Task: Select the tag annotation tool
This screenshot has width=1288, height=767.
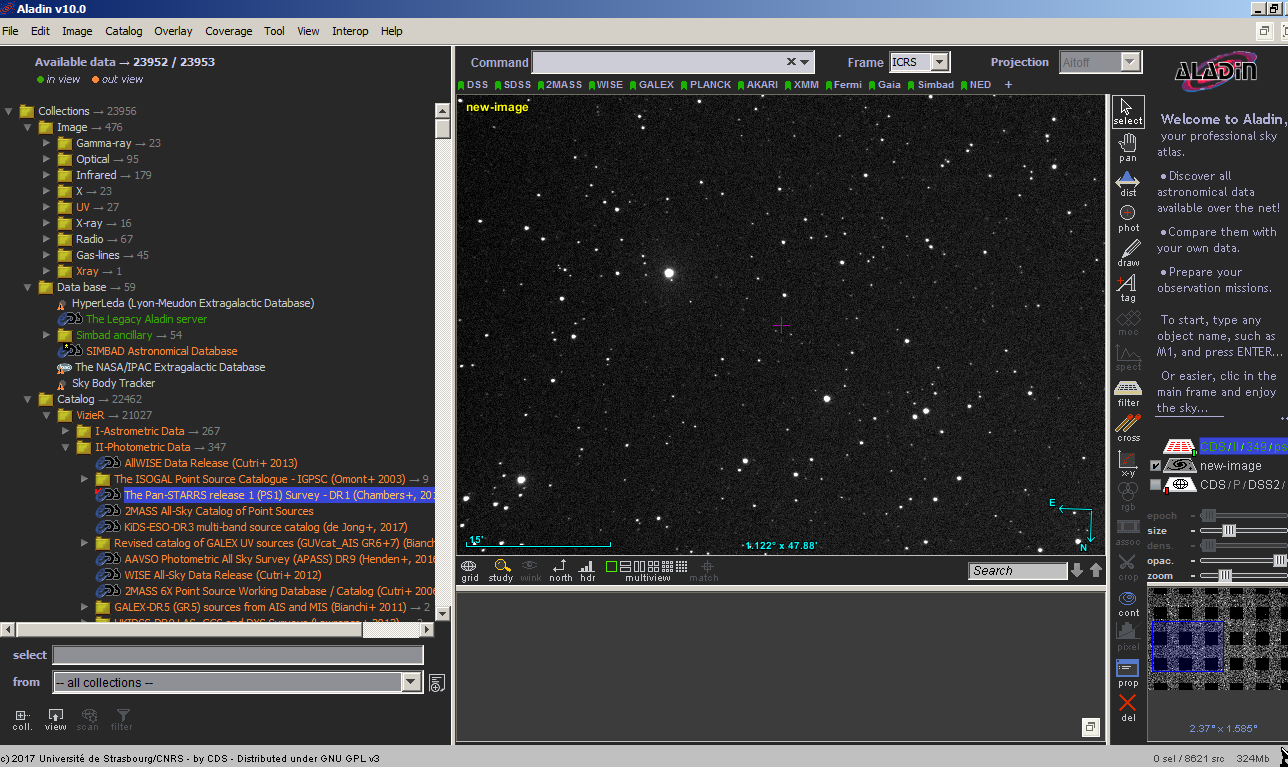Action: [x=1128, y=288]
